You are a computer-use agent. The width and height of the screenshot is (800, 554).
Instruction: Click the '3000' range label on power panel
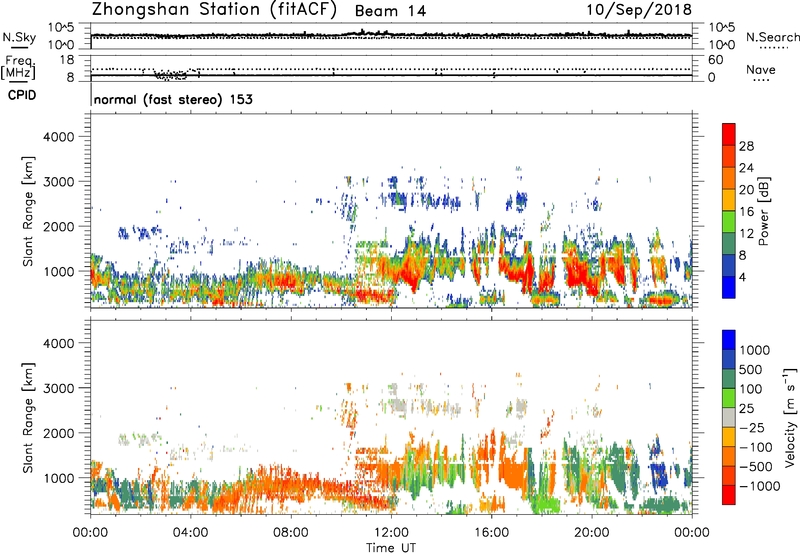pos(59,182)
